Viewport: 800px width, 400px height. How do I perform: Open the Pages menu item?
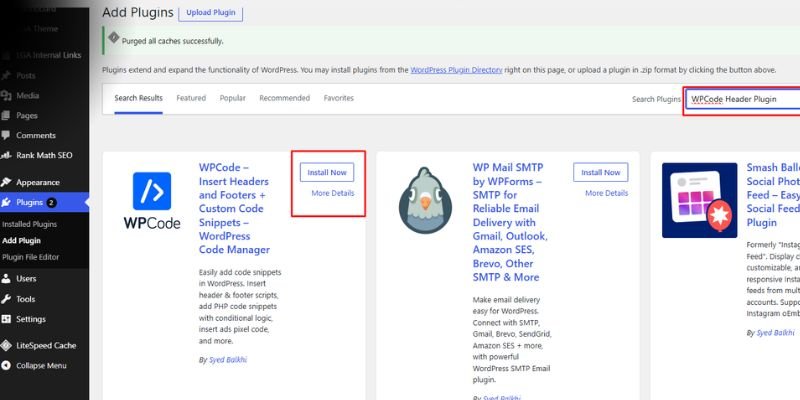pyautogui.click(x=27, y=115)
